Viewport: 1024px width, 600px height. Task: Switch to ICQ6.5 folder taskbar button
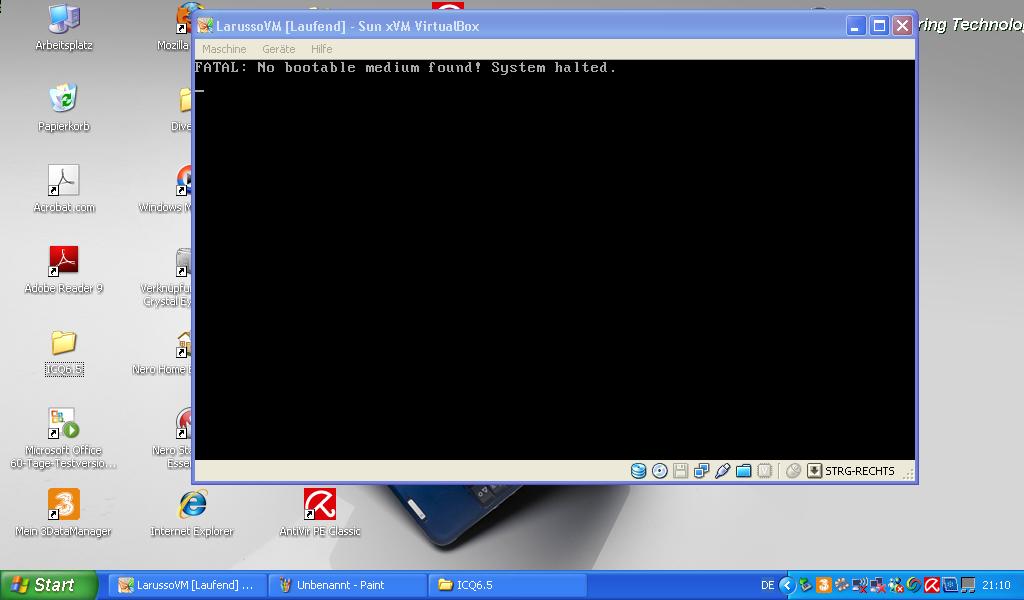507,585
